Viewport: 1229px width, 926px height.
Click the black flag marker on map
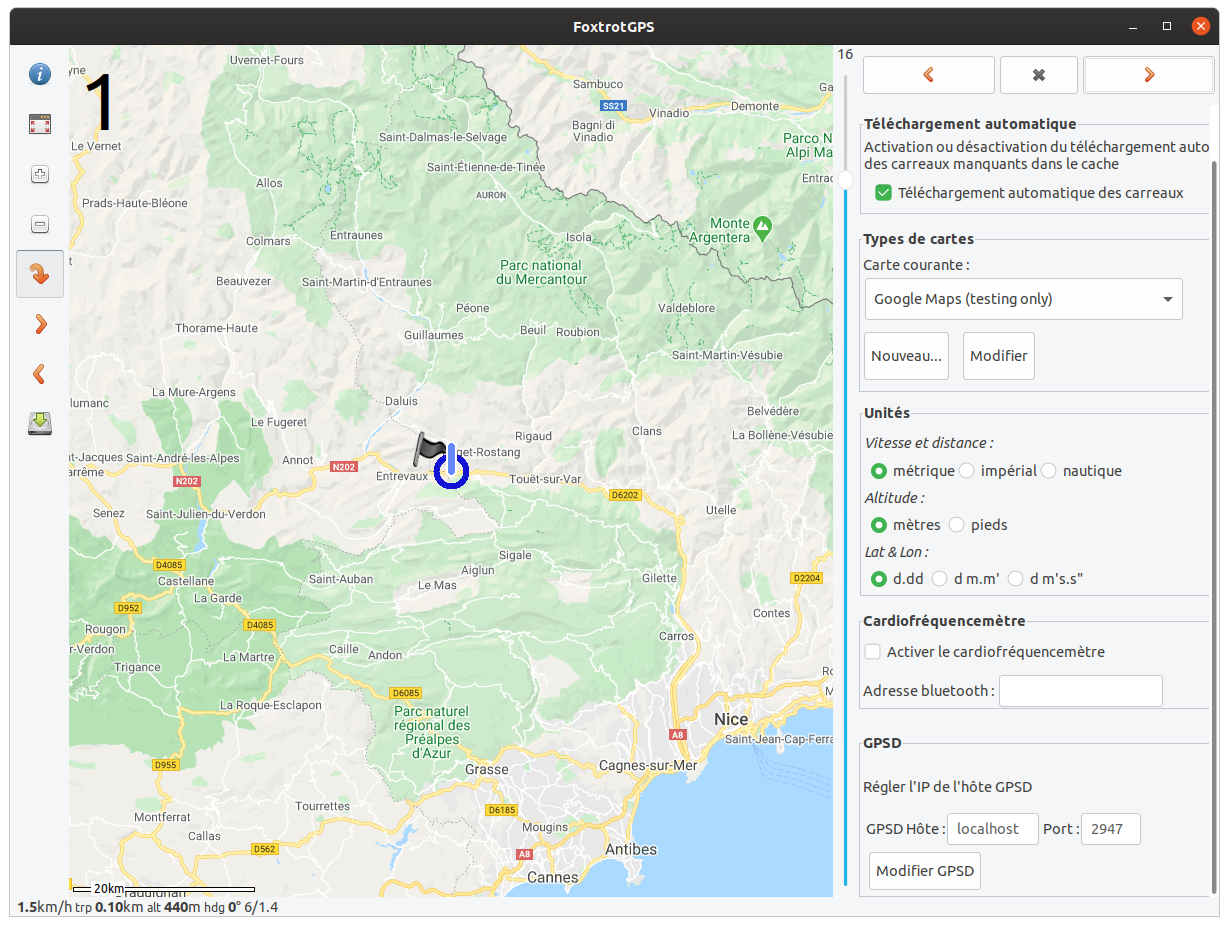[x=430, y=448]
